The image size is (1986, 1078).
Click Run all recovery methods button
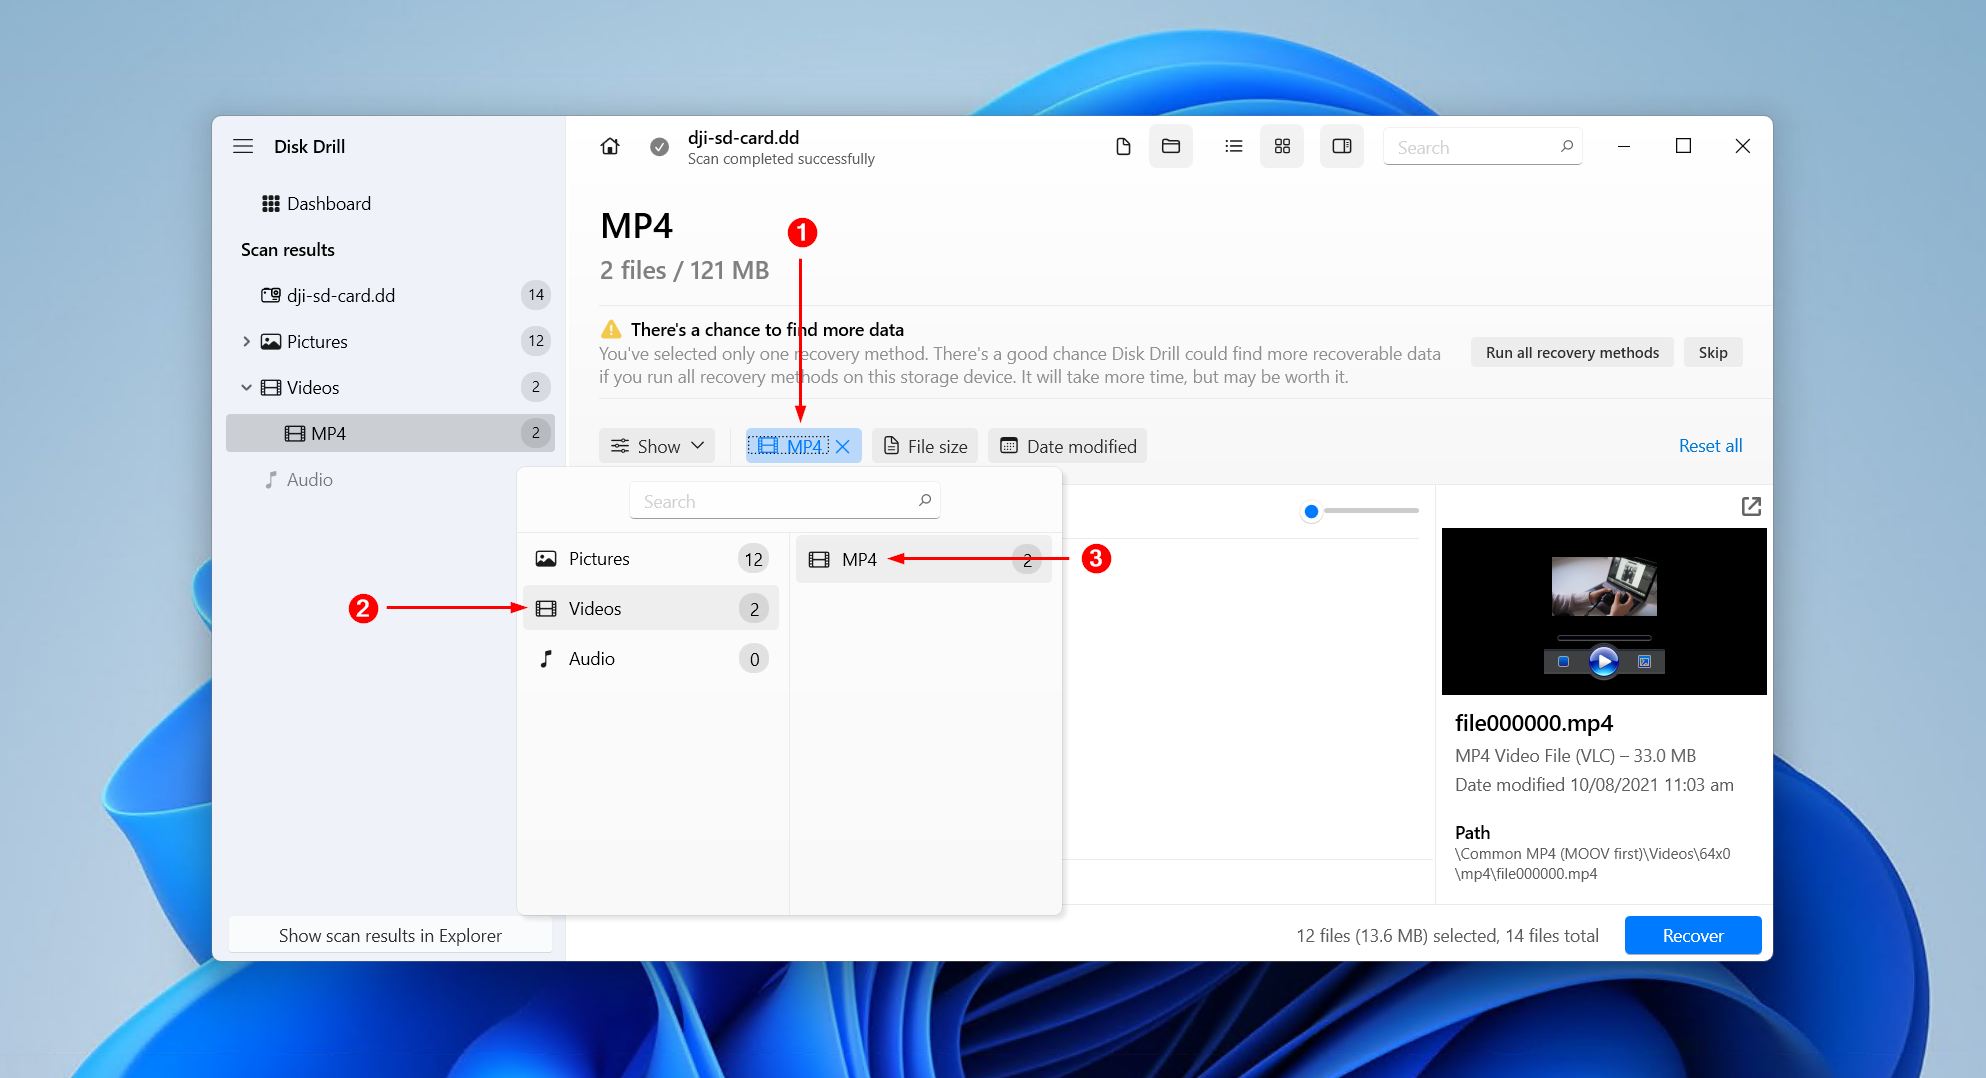[x=1572, y=352]
